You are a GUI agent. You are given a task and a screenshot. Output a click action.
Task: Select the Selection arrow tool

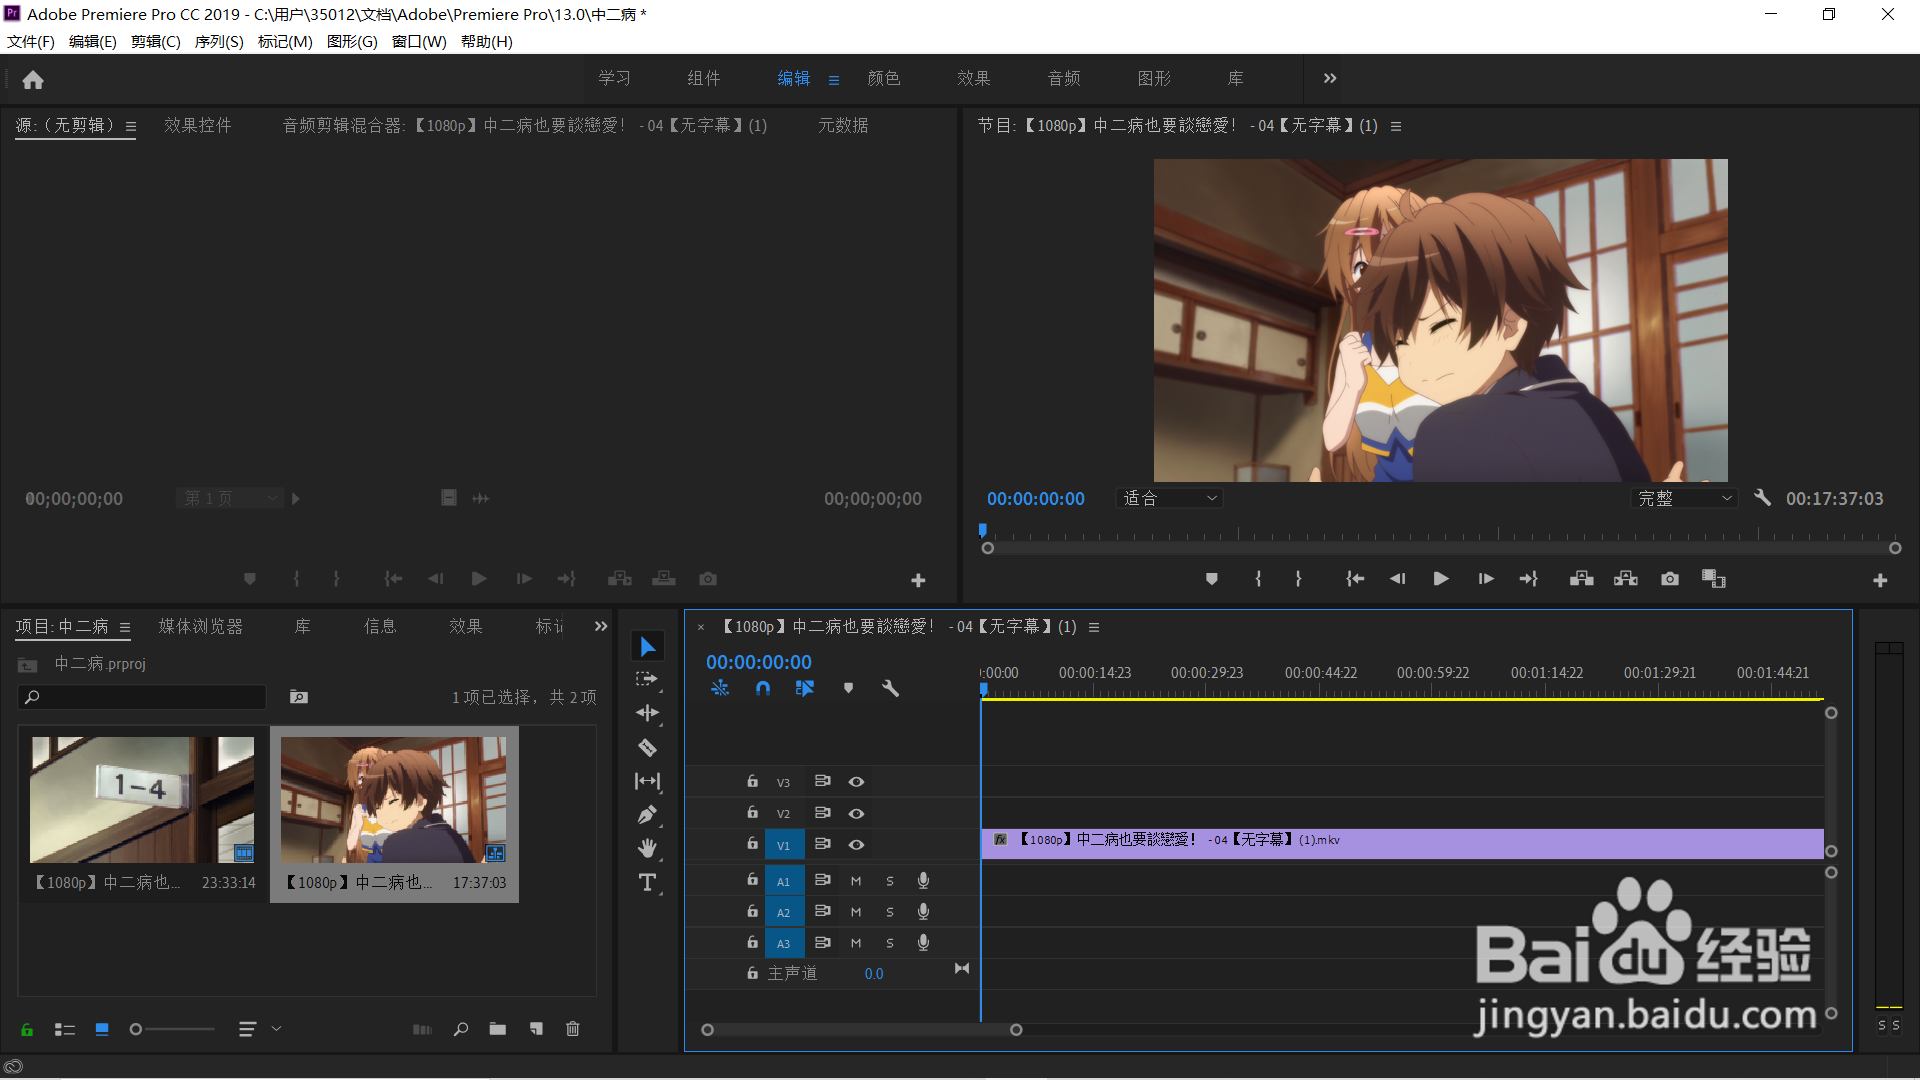tap(648, 647)
